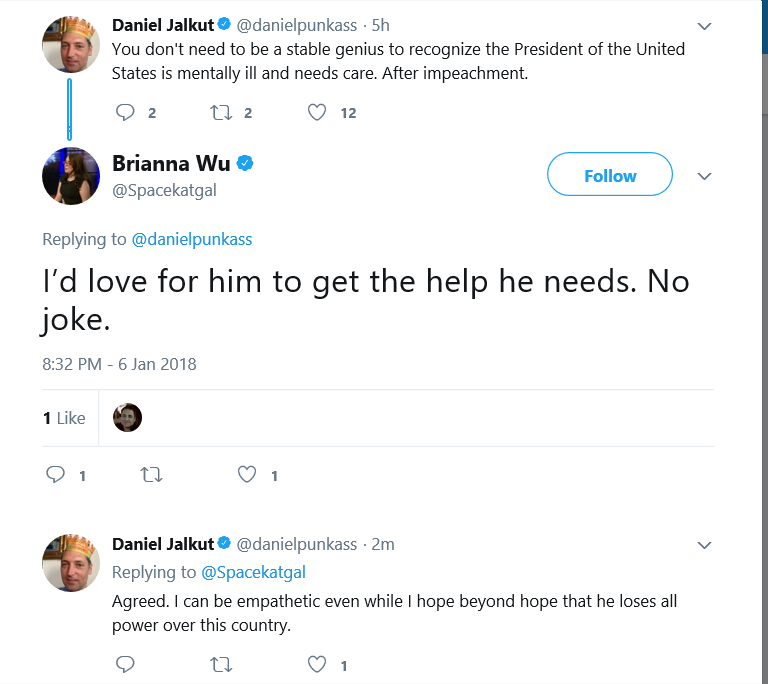Retweet Daniel Jalkut's stable genius tweet

pyautogui.click(x=221, y=113)
